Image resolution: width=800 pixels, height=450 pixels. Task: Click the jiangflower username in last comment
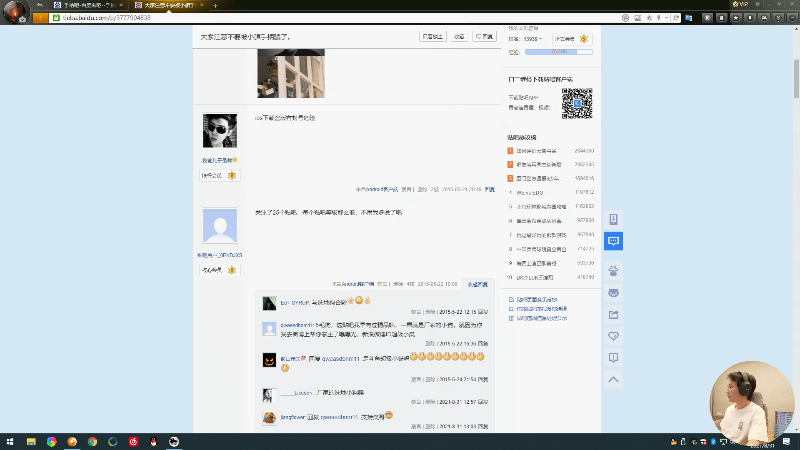tap(293, 417)
